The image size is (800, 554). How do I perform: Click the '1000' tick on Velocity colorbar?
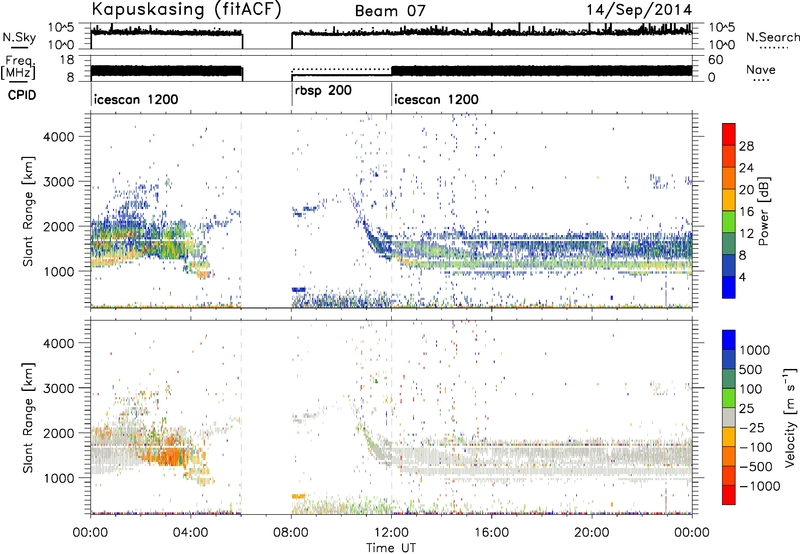(754, 350)
